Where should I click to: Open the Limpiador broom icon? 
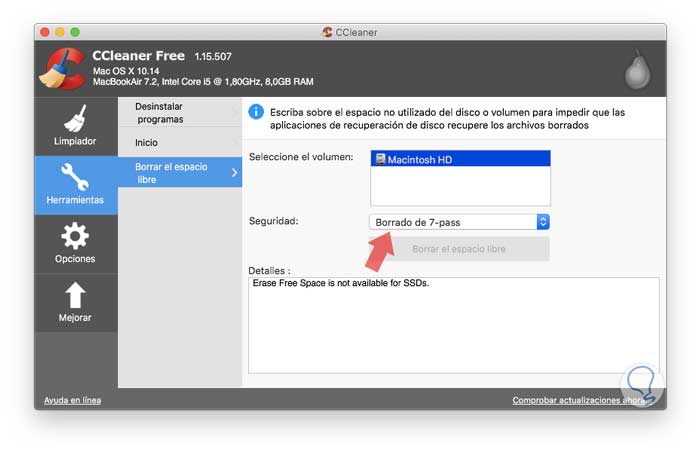point(75,118)
